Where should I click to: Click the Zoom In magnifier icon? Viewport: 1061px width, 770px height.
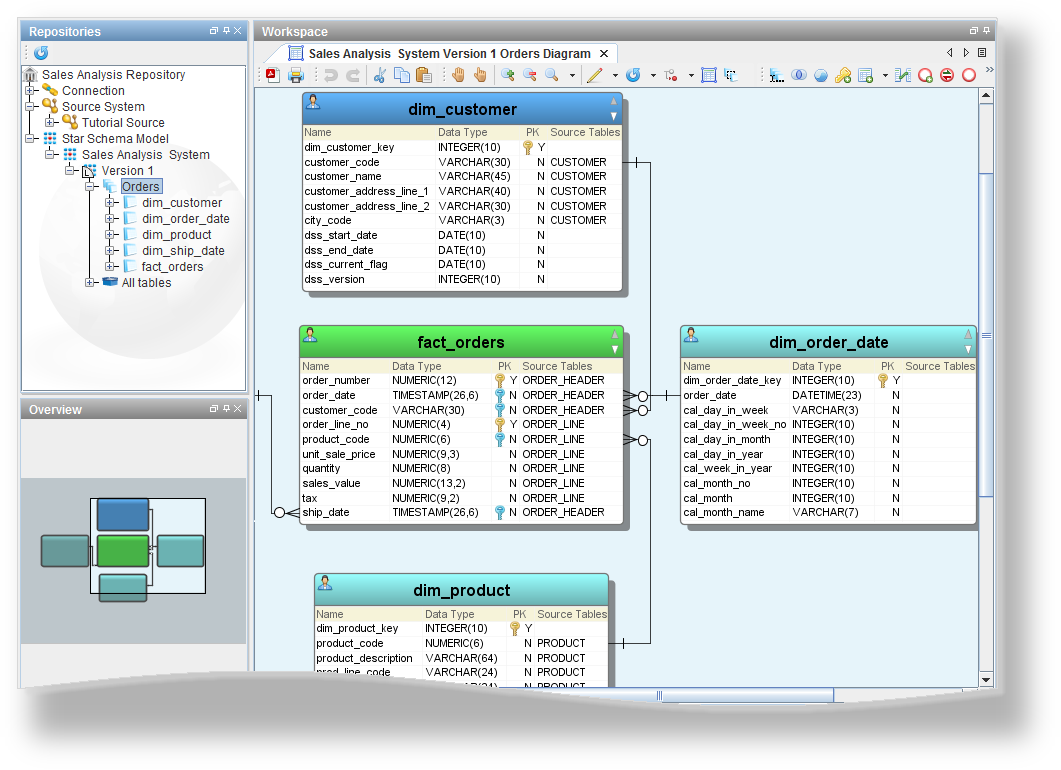tap(508, 75)
